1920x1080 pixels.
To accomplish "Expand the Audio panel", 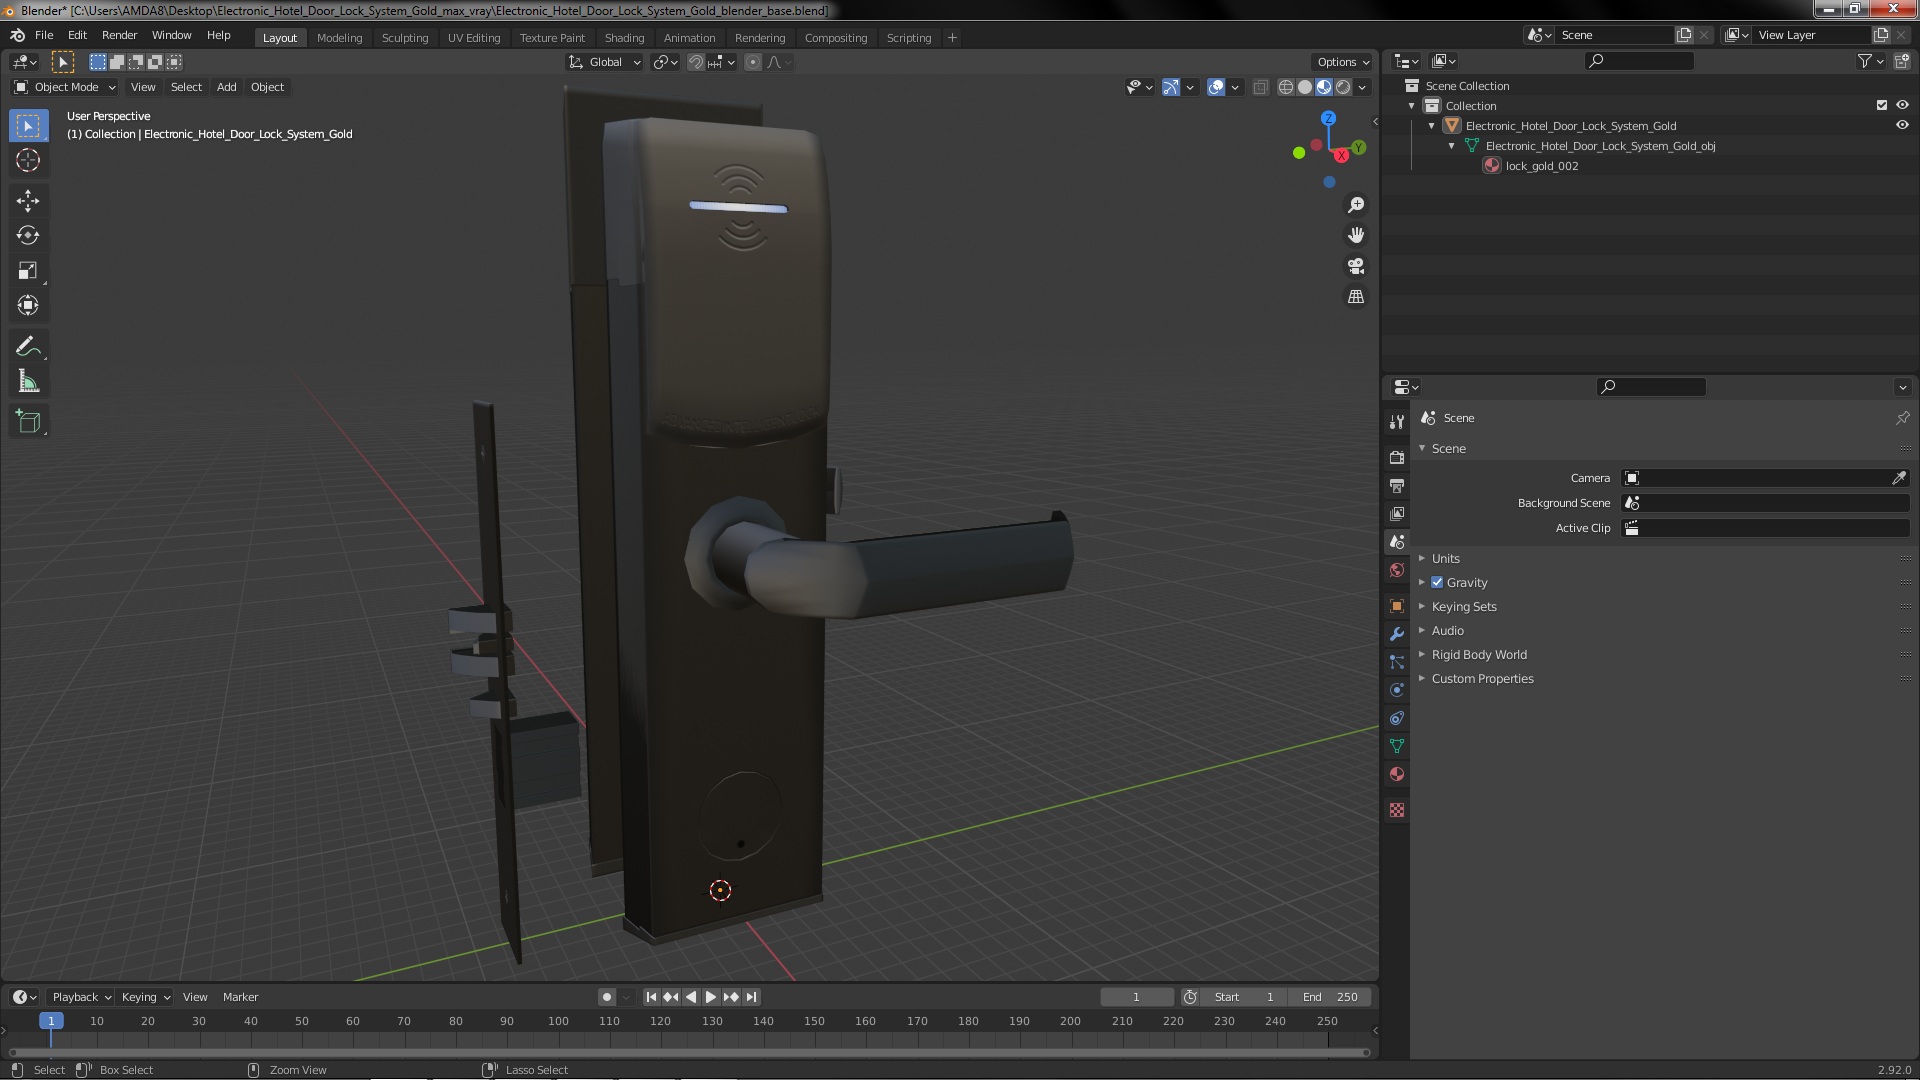I will coord(1447,630).
